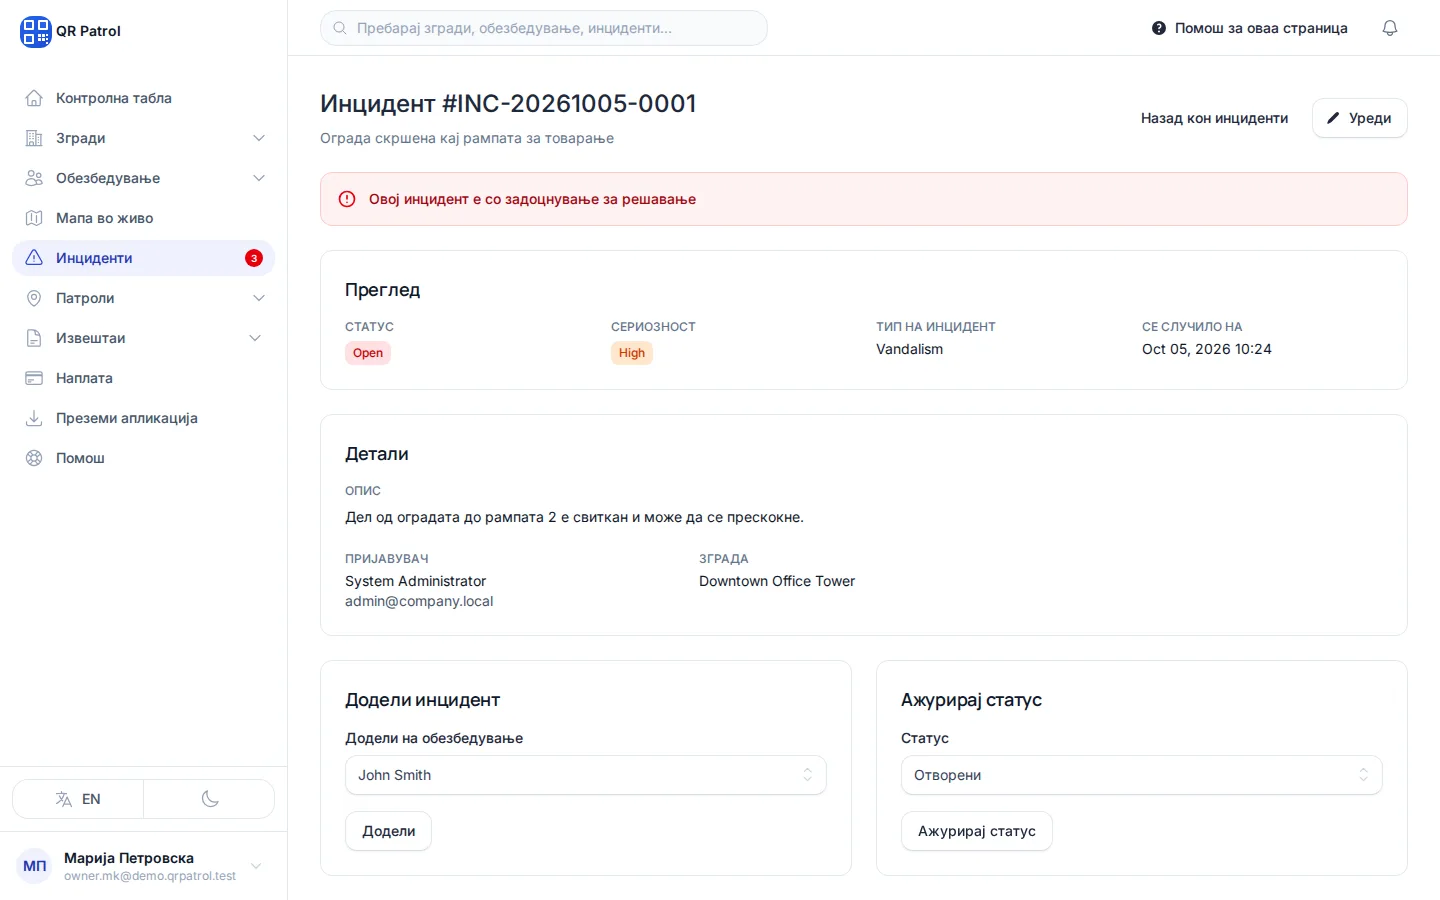Open the John Smith assignee dropdown
The width and height of the screenshot is (1440, 900).
[x=586, y=775]
